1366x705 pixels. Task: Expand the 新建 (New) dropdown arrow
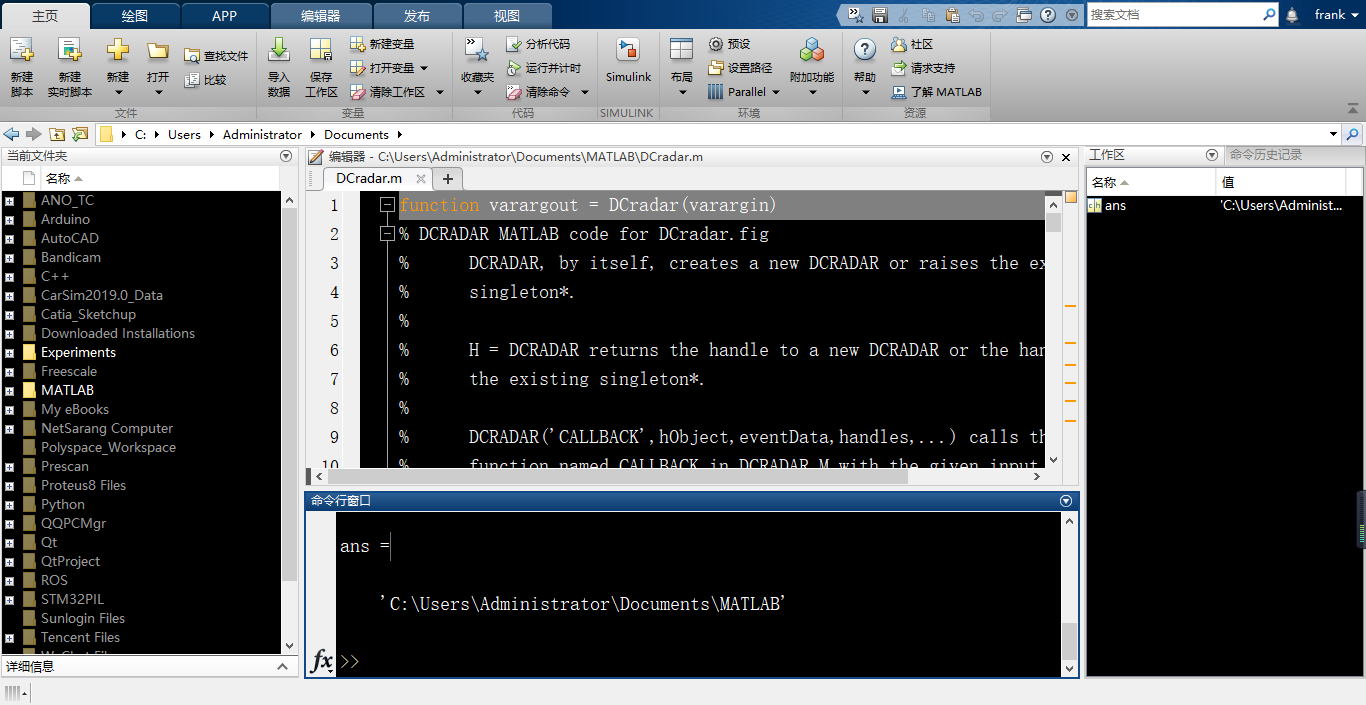[117, 90]
